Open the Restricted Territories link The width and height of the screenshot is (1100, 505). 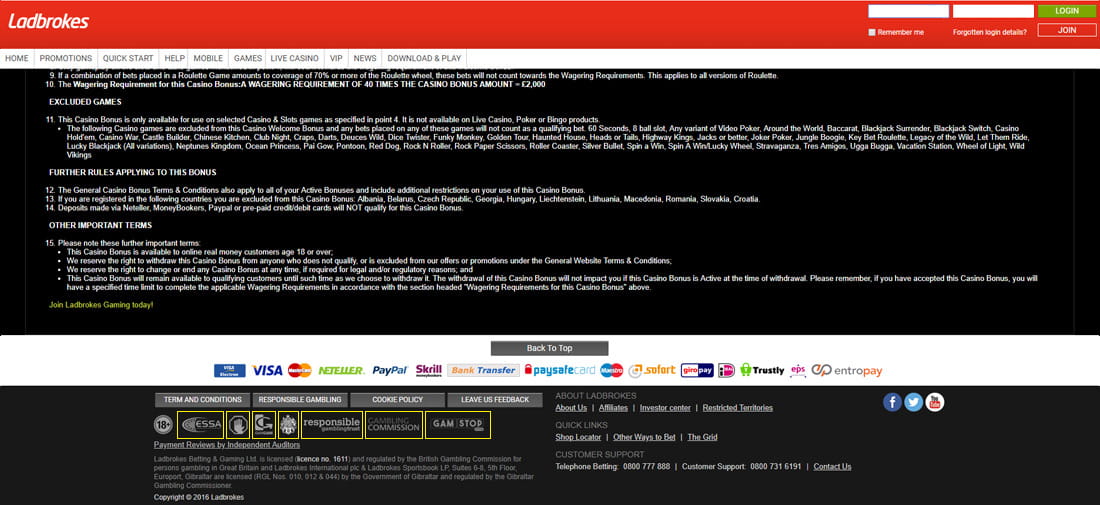coord(737,408)
